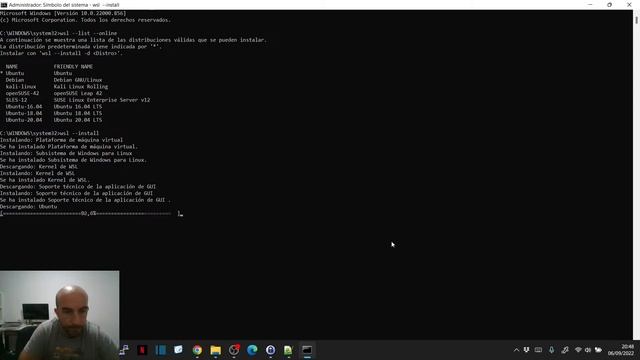Open the green document app taskbar icon
Viewport: 640px width, 360px height.
288,350
